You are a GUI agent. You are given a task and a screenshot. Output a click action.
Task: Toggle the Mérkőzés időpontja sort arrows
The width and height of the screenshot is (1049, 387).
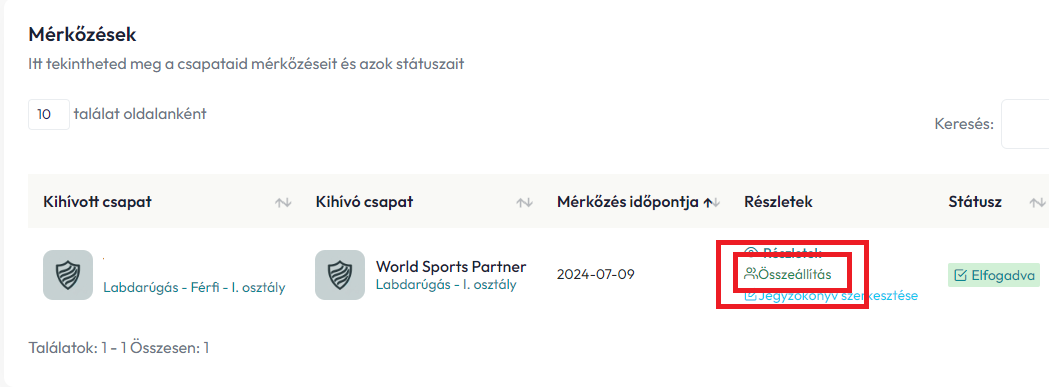(712, 202)
